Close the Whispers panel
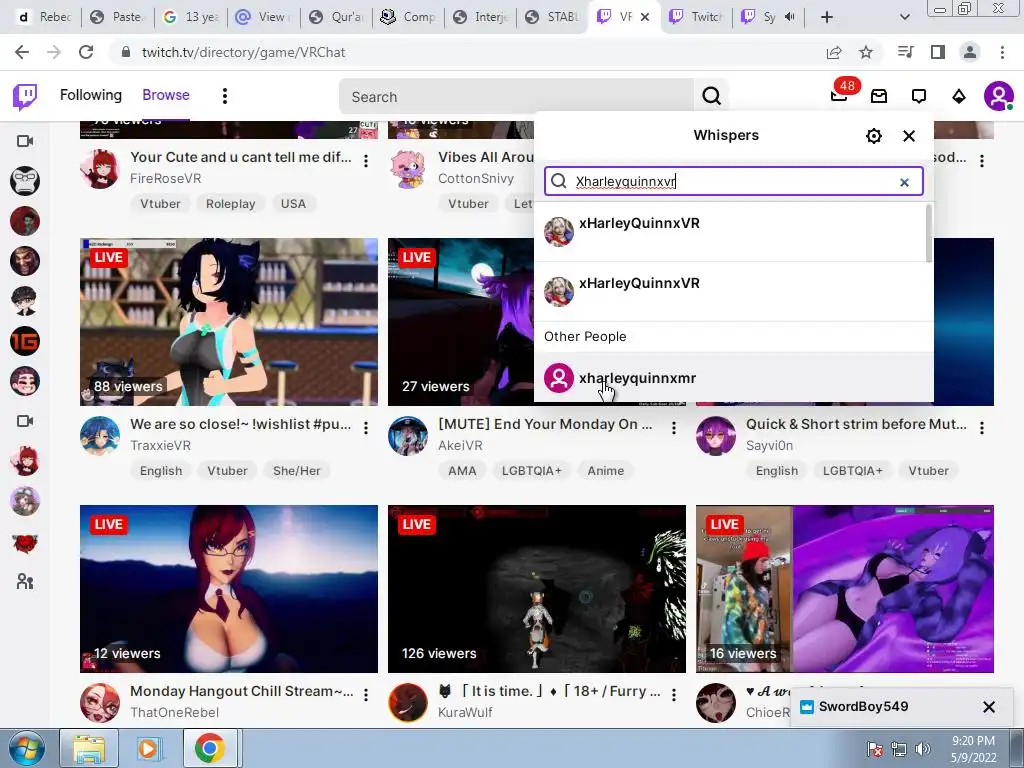This screenshot has width=1024, height=768. pos(909,136)
